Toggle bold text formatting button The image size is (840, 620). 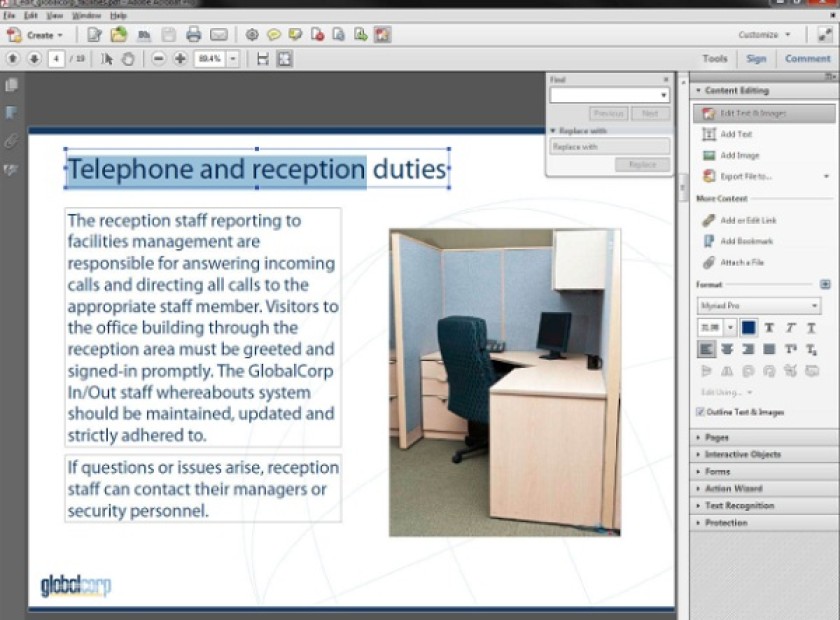769,327
